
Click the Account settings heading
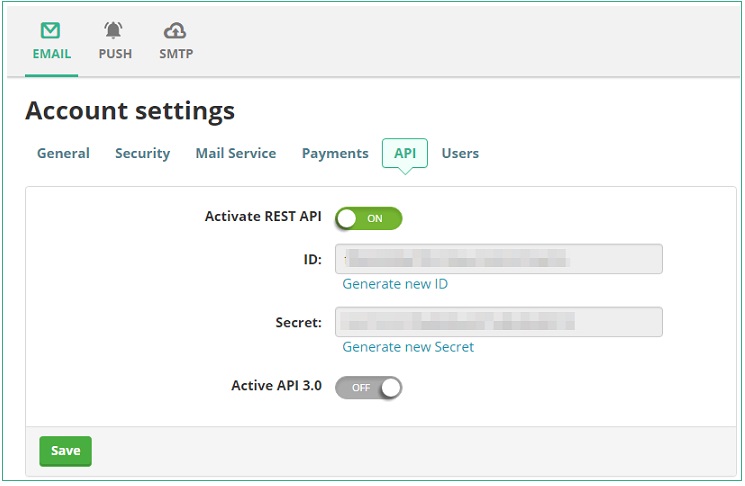(x=130, y=110)
